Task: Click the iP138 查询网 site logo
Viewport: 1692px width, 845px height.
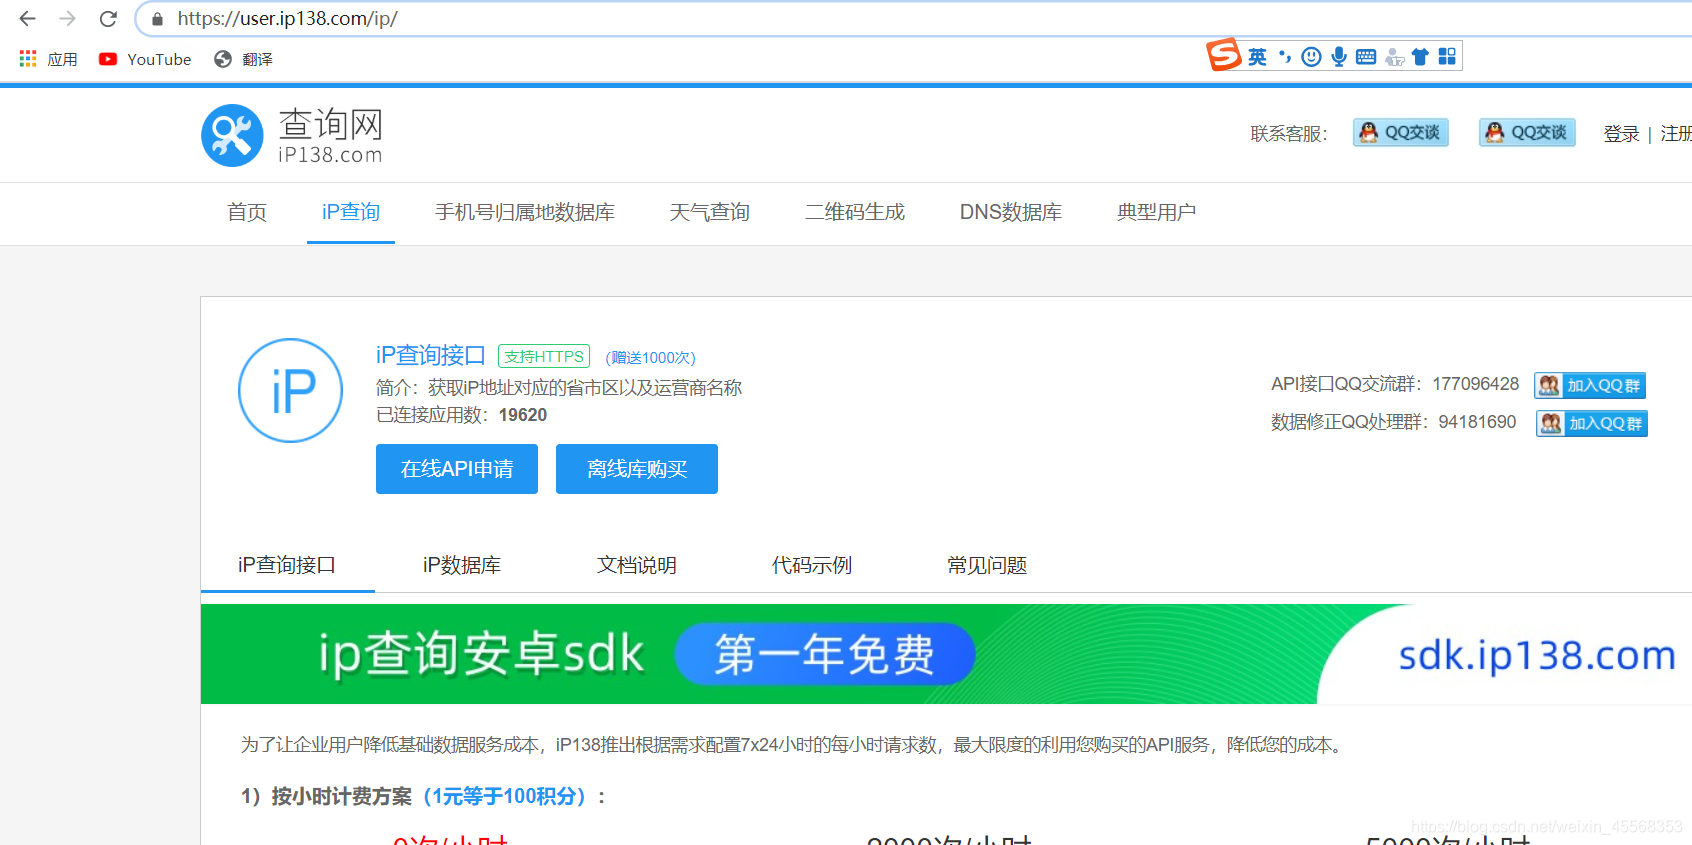Action: [x=292, y=135]
